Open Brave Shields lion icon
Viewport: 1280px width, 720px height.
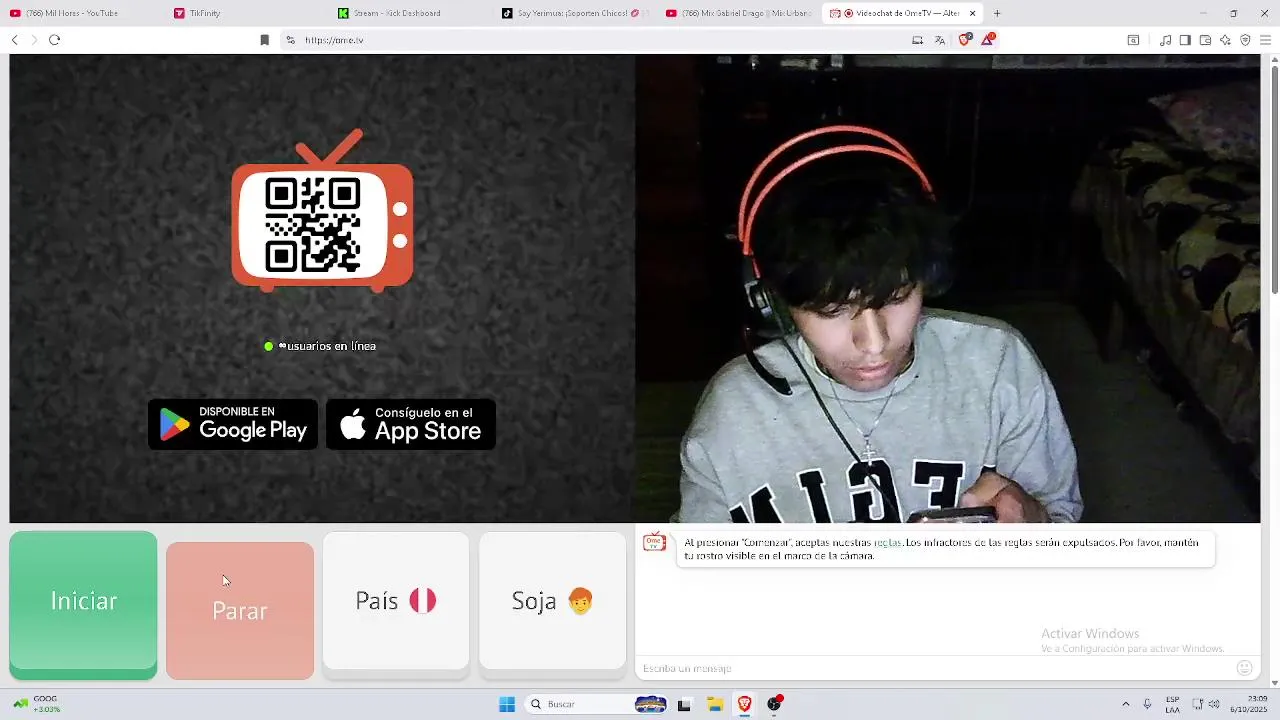965,39
